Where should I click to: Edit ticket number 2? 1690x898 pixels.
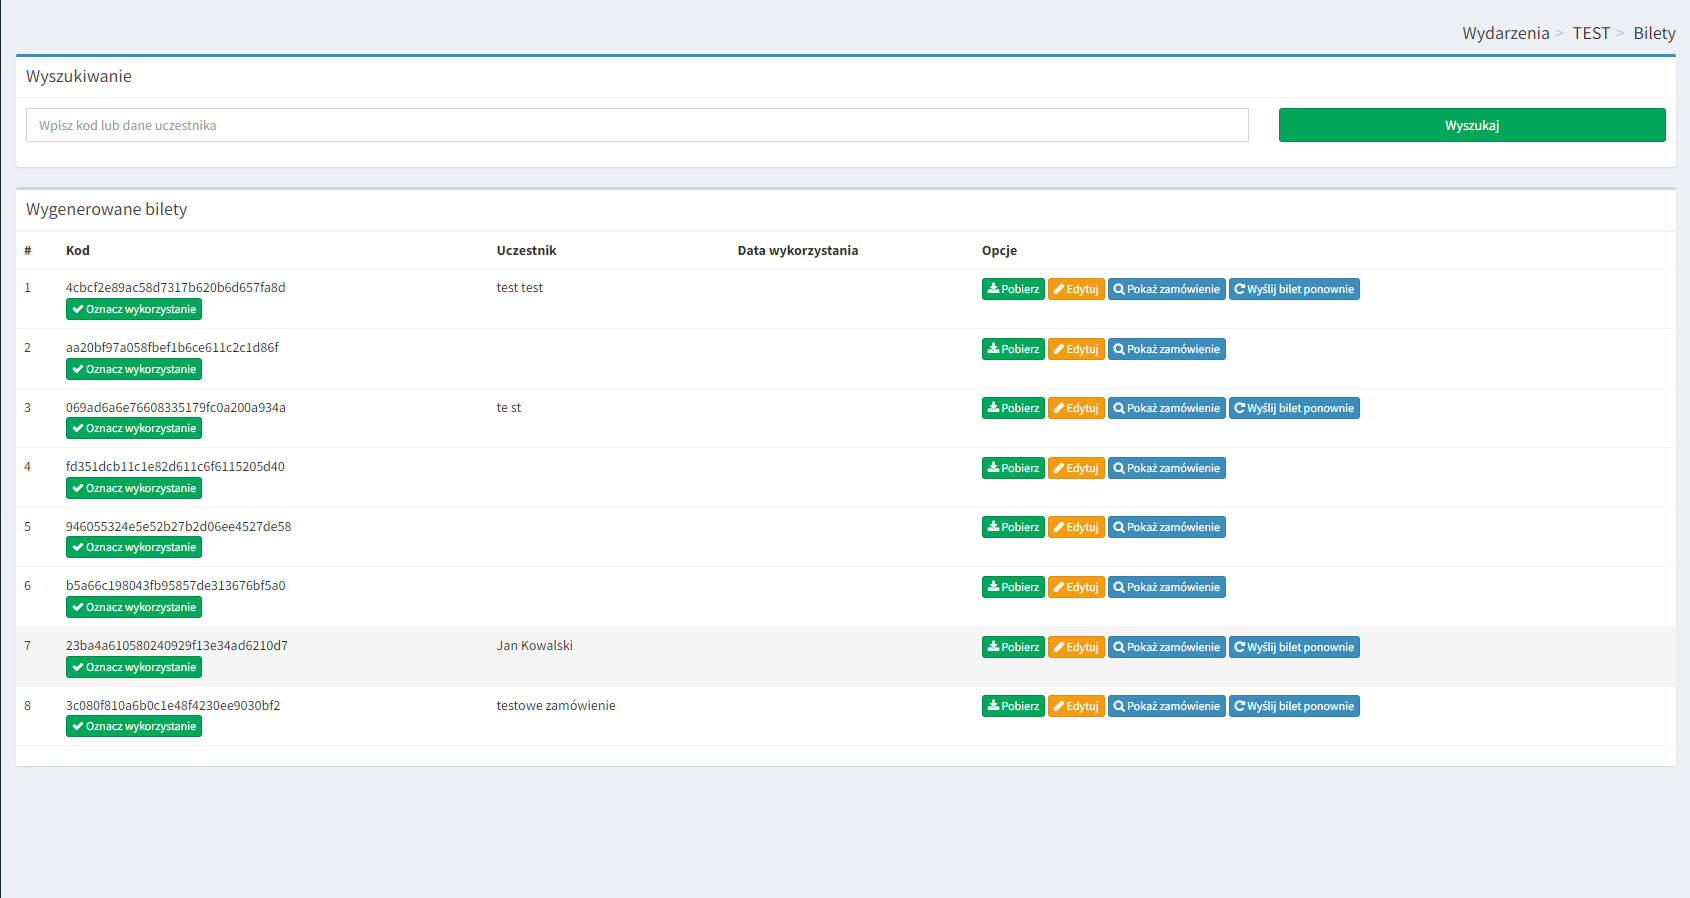coord(1076,349)
